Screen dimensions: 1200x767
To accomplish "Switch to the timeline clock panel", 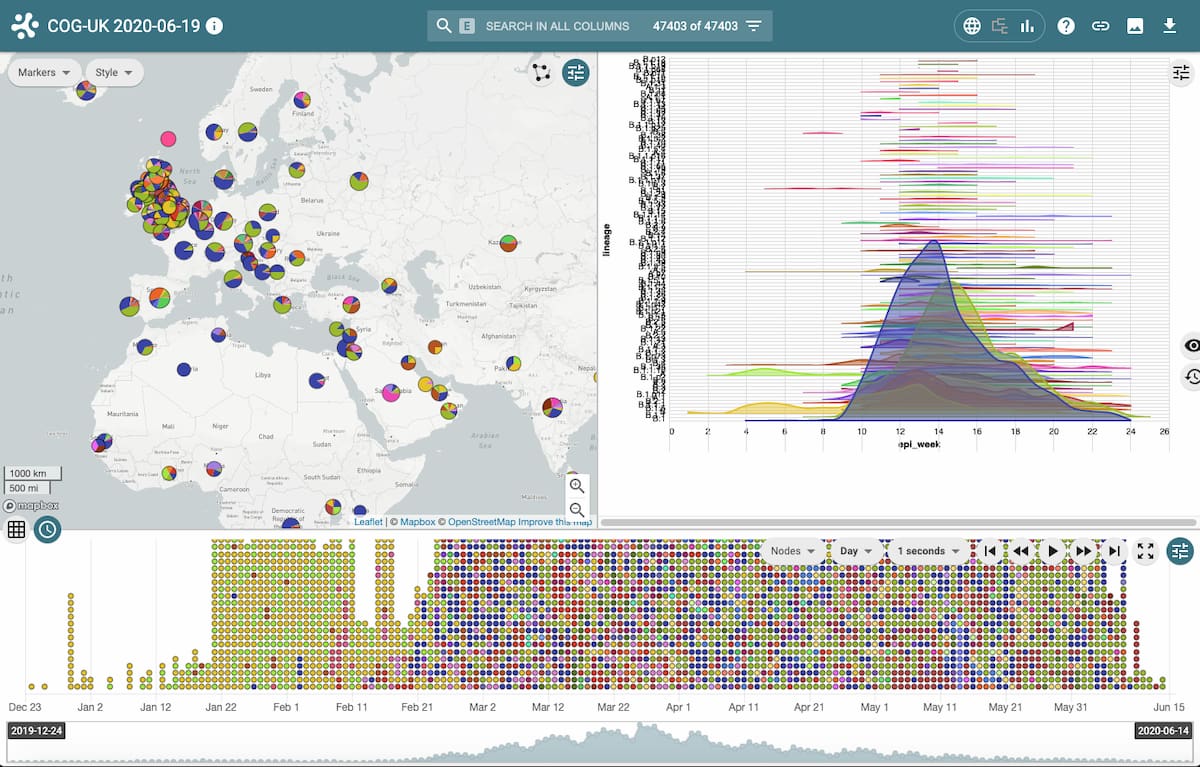I will click(47, 530).
